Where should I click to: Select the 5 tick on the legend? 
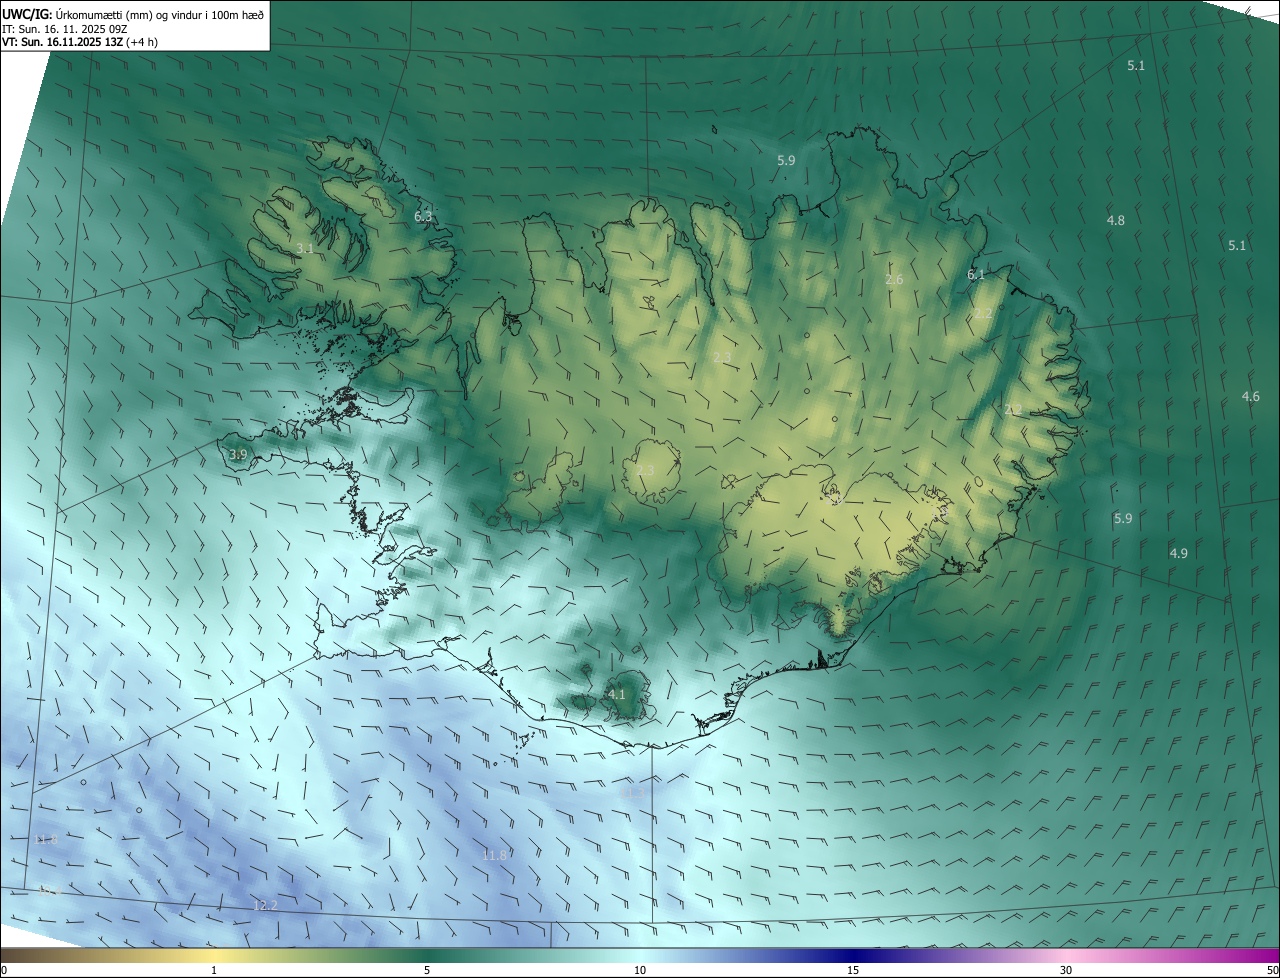pos(427,970)
